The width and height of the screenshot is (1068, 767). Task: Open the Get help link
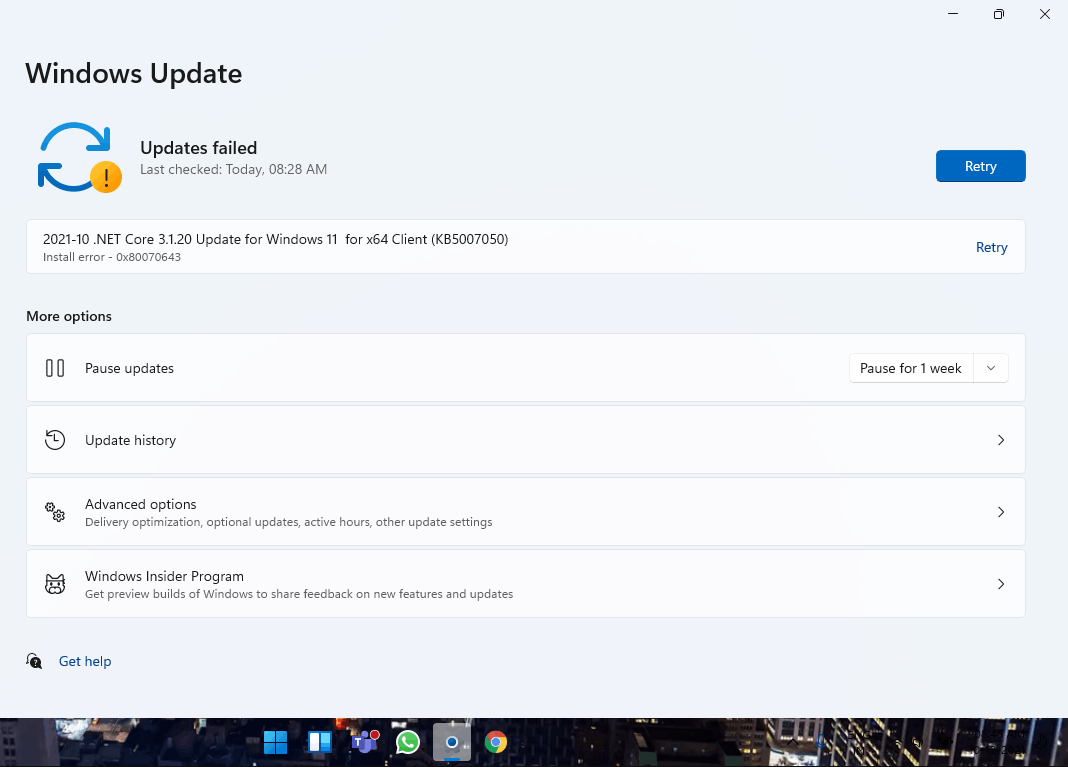[x=84, y=661]
